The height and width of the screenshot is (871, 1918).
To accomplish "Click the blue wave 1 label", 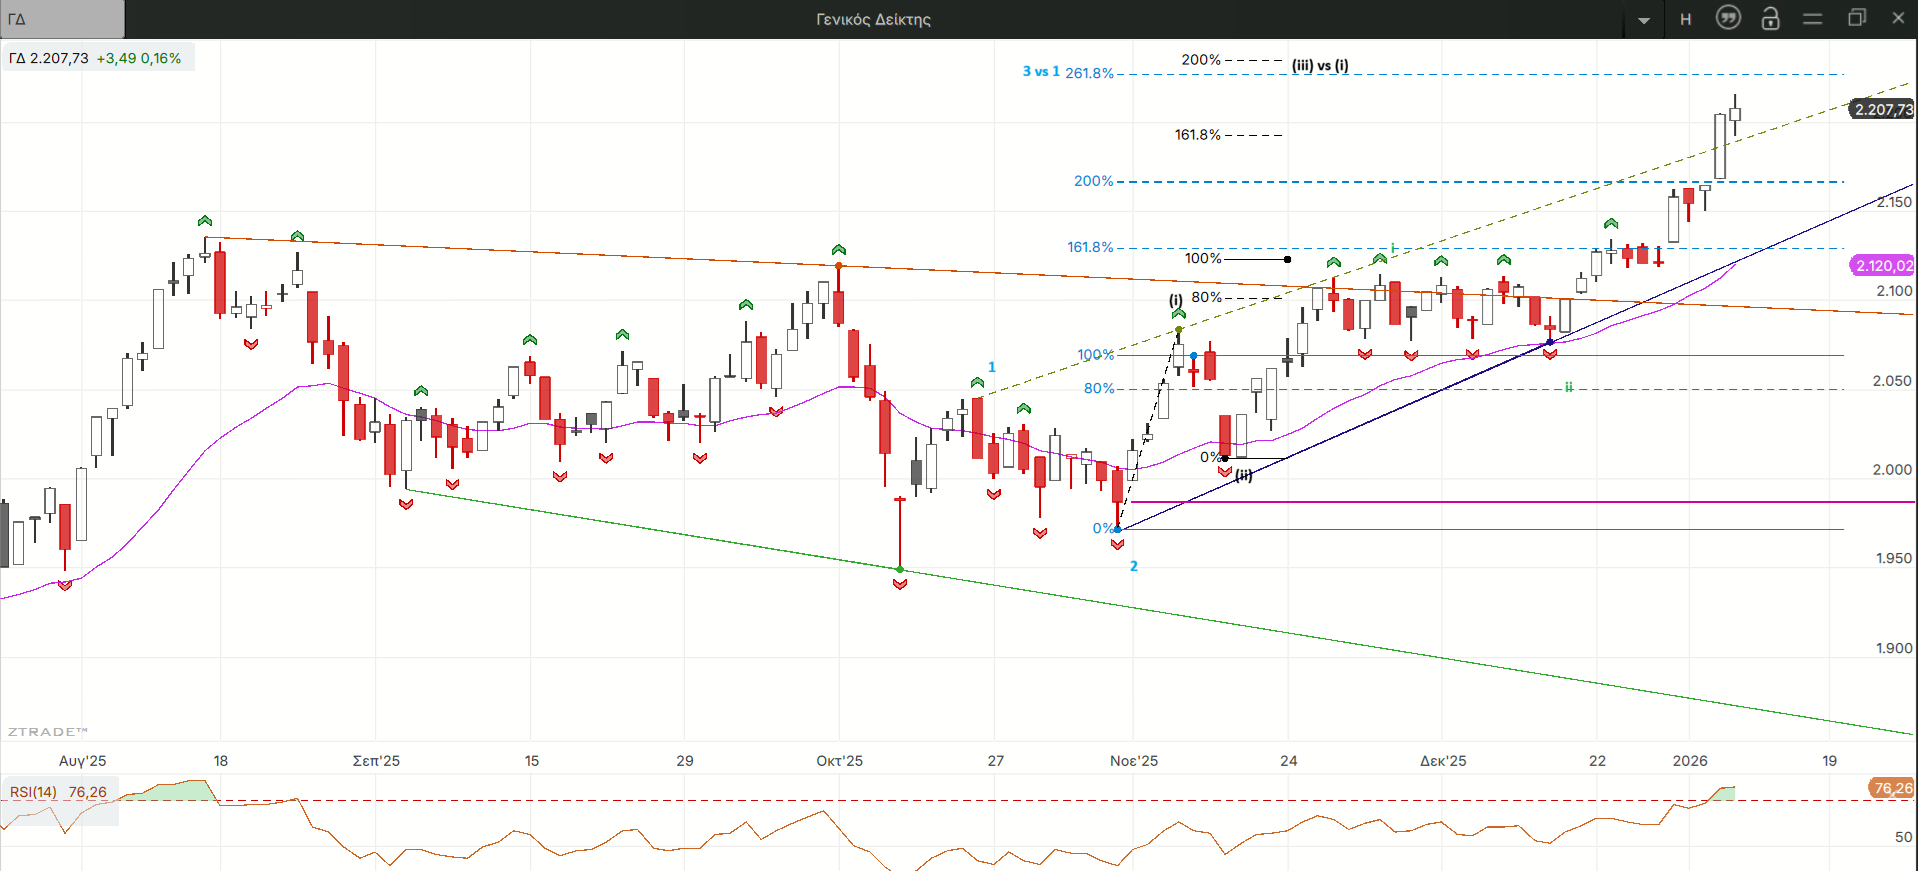I will point(992,367).
